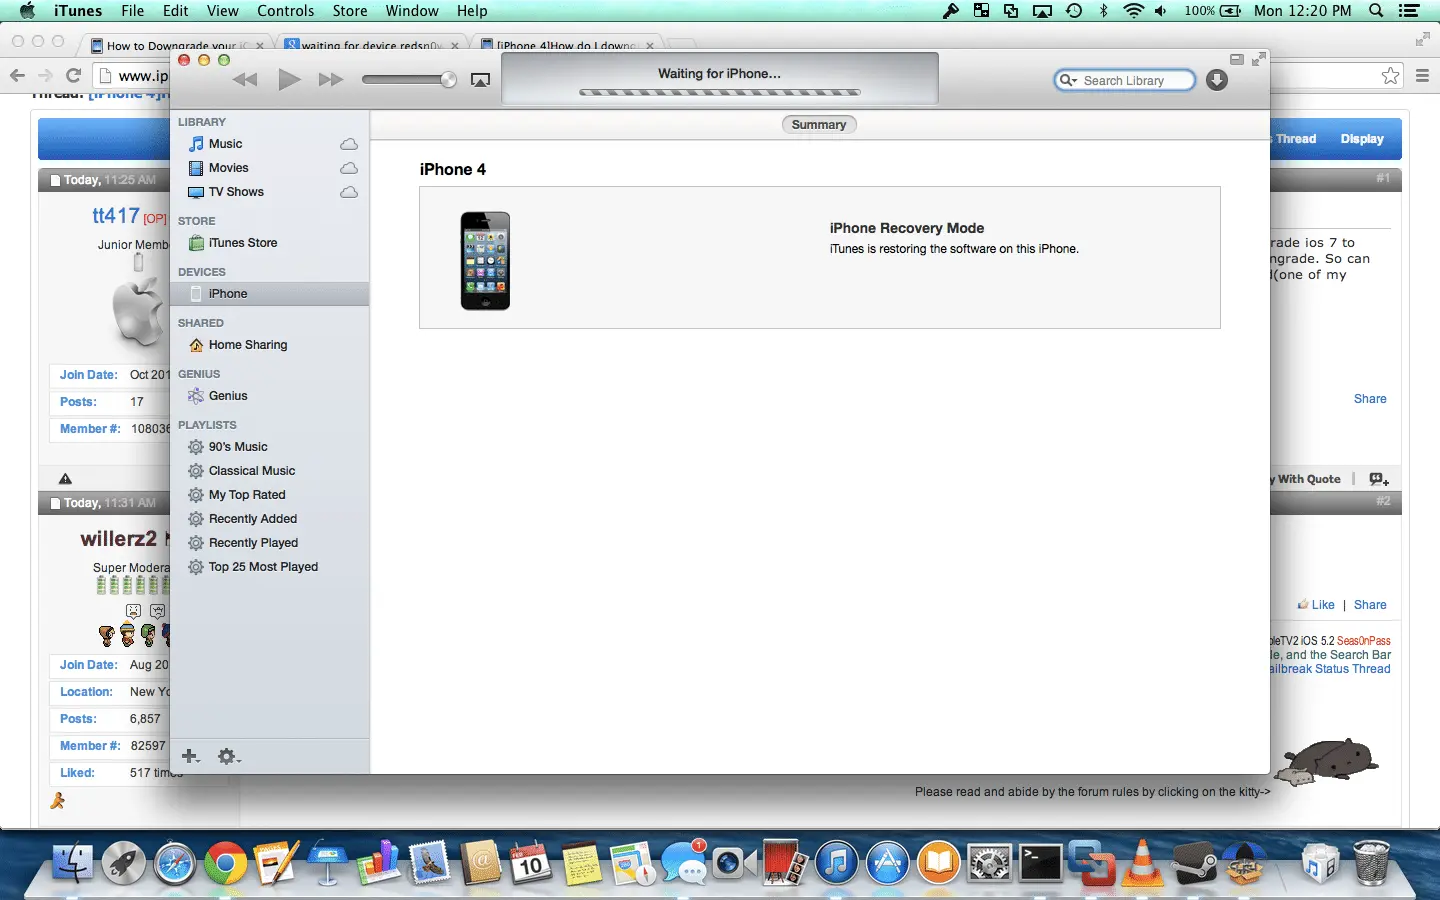Enter iTunes full screen mode icon
The height and width of the screenshot is (900, 1440).
pyautogui.click(x=1259, y=59)
